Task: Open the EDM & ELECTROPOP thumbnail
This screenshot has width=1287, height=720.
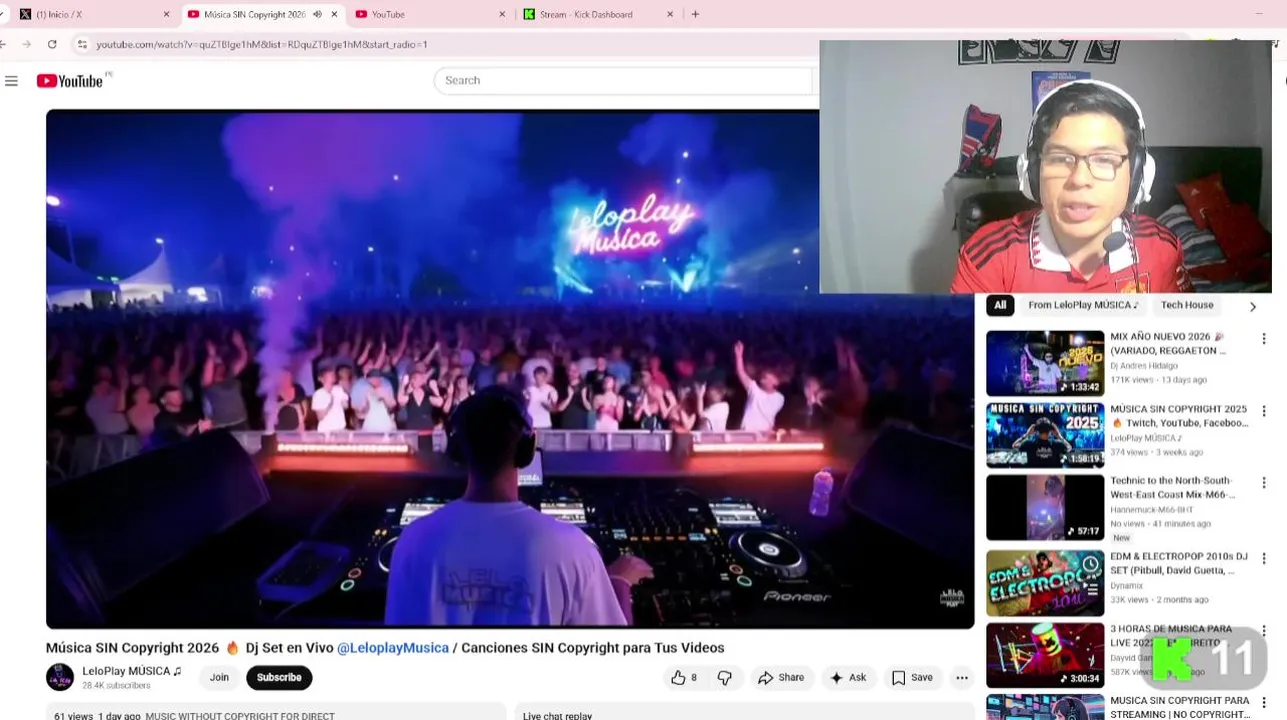Action: pyautogui.click(x=1045, y=583)
